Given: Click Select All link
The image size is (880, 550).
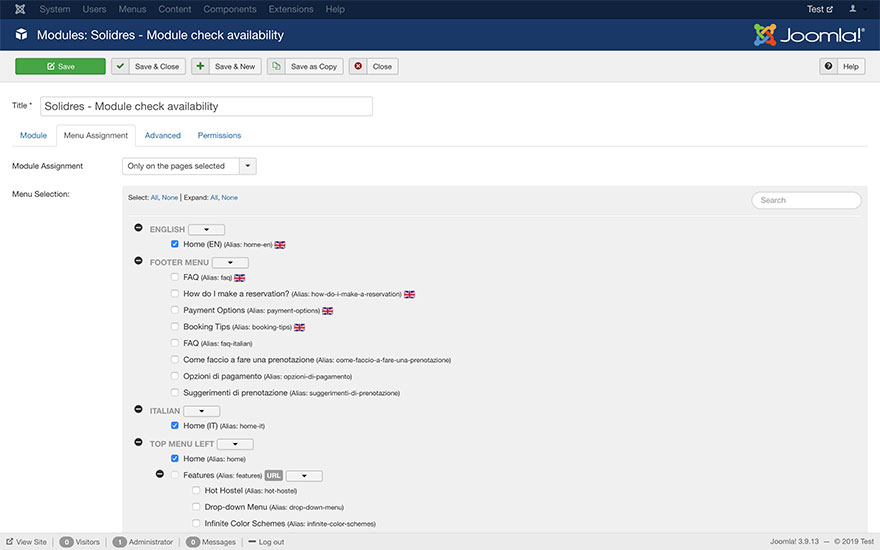Looking at the screenshot, I should click(x=154, y=198).
